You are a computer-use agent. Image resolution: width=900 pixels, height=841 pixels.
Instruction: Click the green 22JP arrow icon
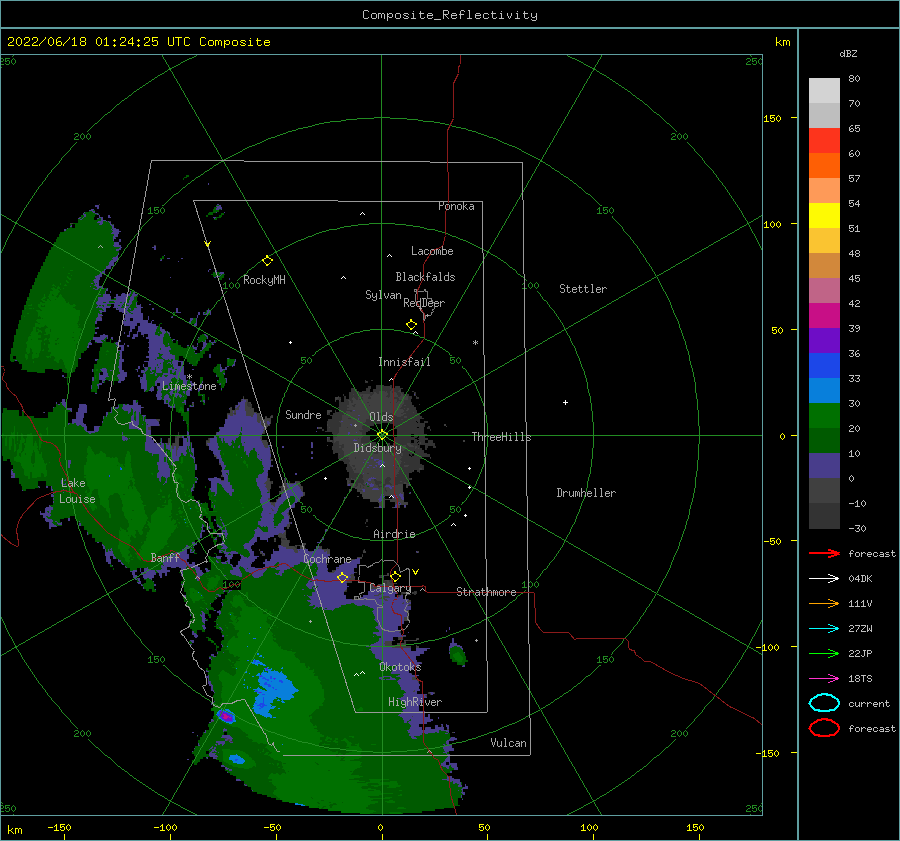click(824, 653)
